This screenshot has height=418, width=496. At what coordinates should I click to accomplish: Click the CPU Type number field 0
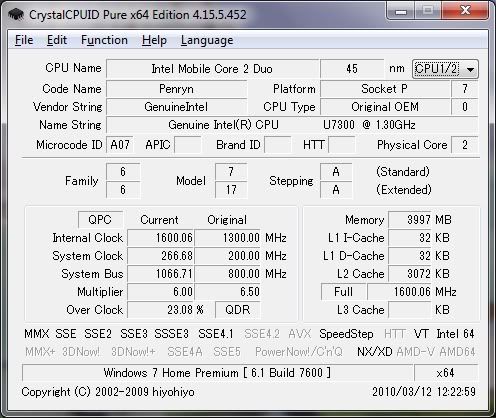pyautogui.click(x=465, y=107)
